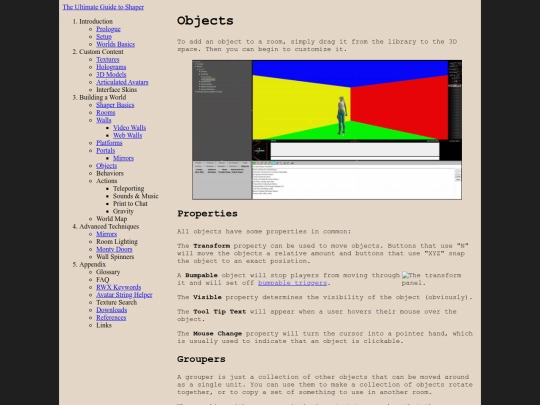Click the Glossary list item
Screen dimensions: 540x405
coord(108,272)
